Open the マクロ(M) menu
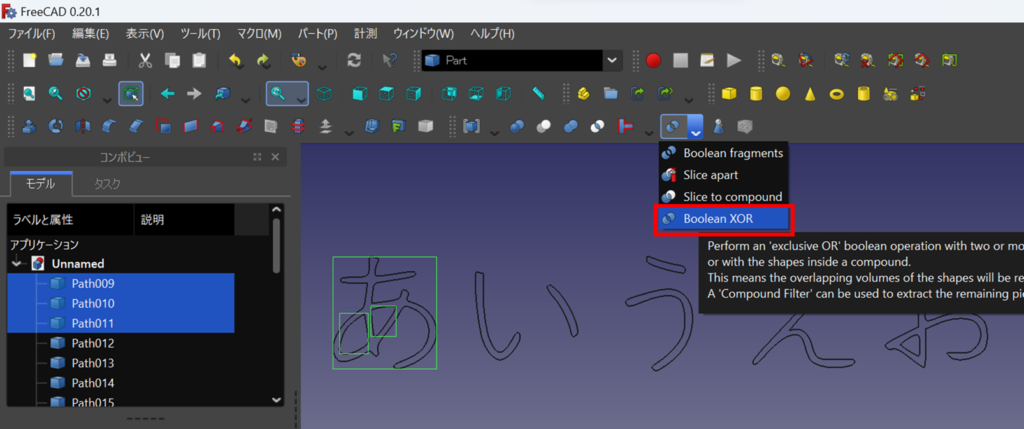The image size is (1024, 429). [259, 34]
